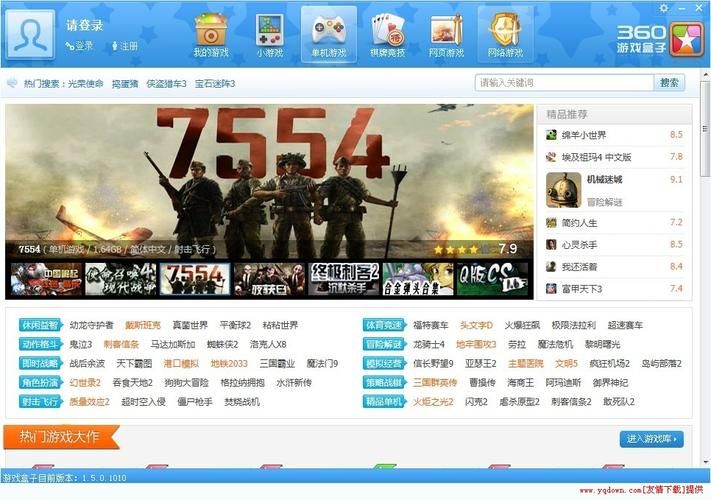Open the 角色扮演 category tag
This screenshot has height=500, width=711.
click(x=40, y=382)
